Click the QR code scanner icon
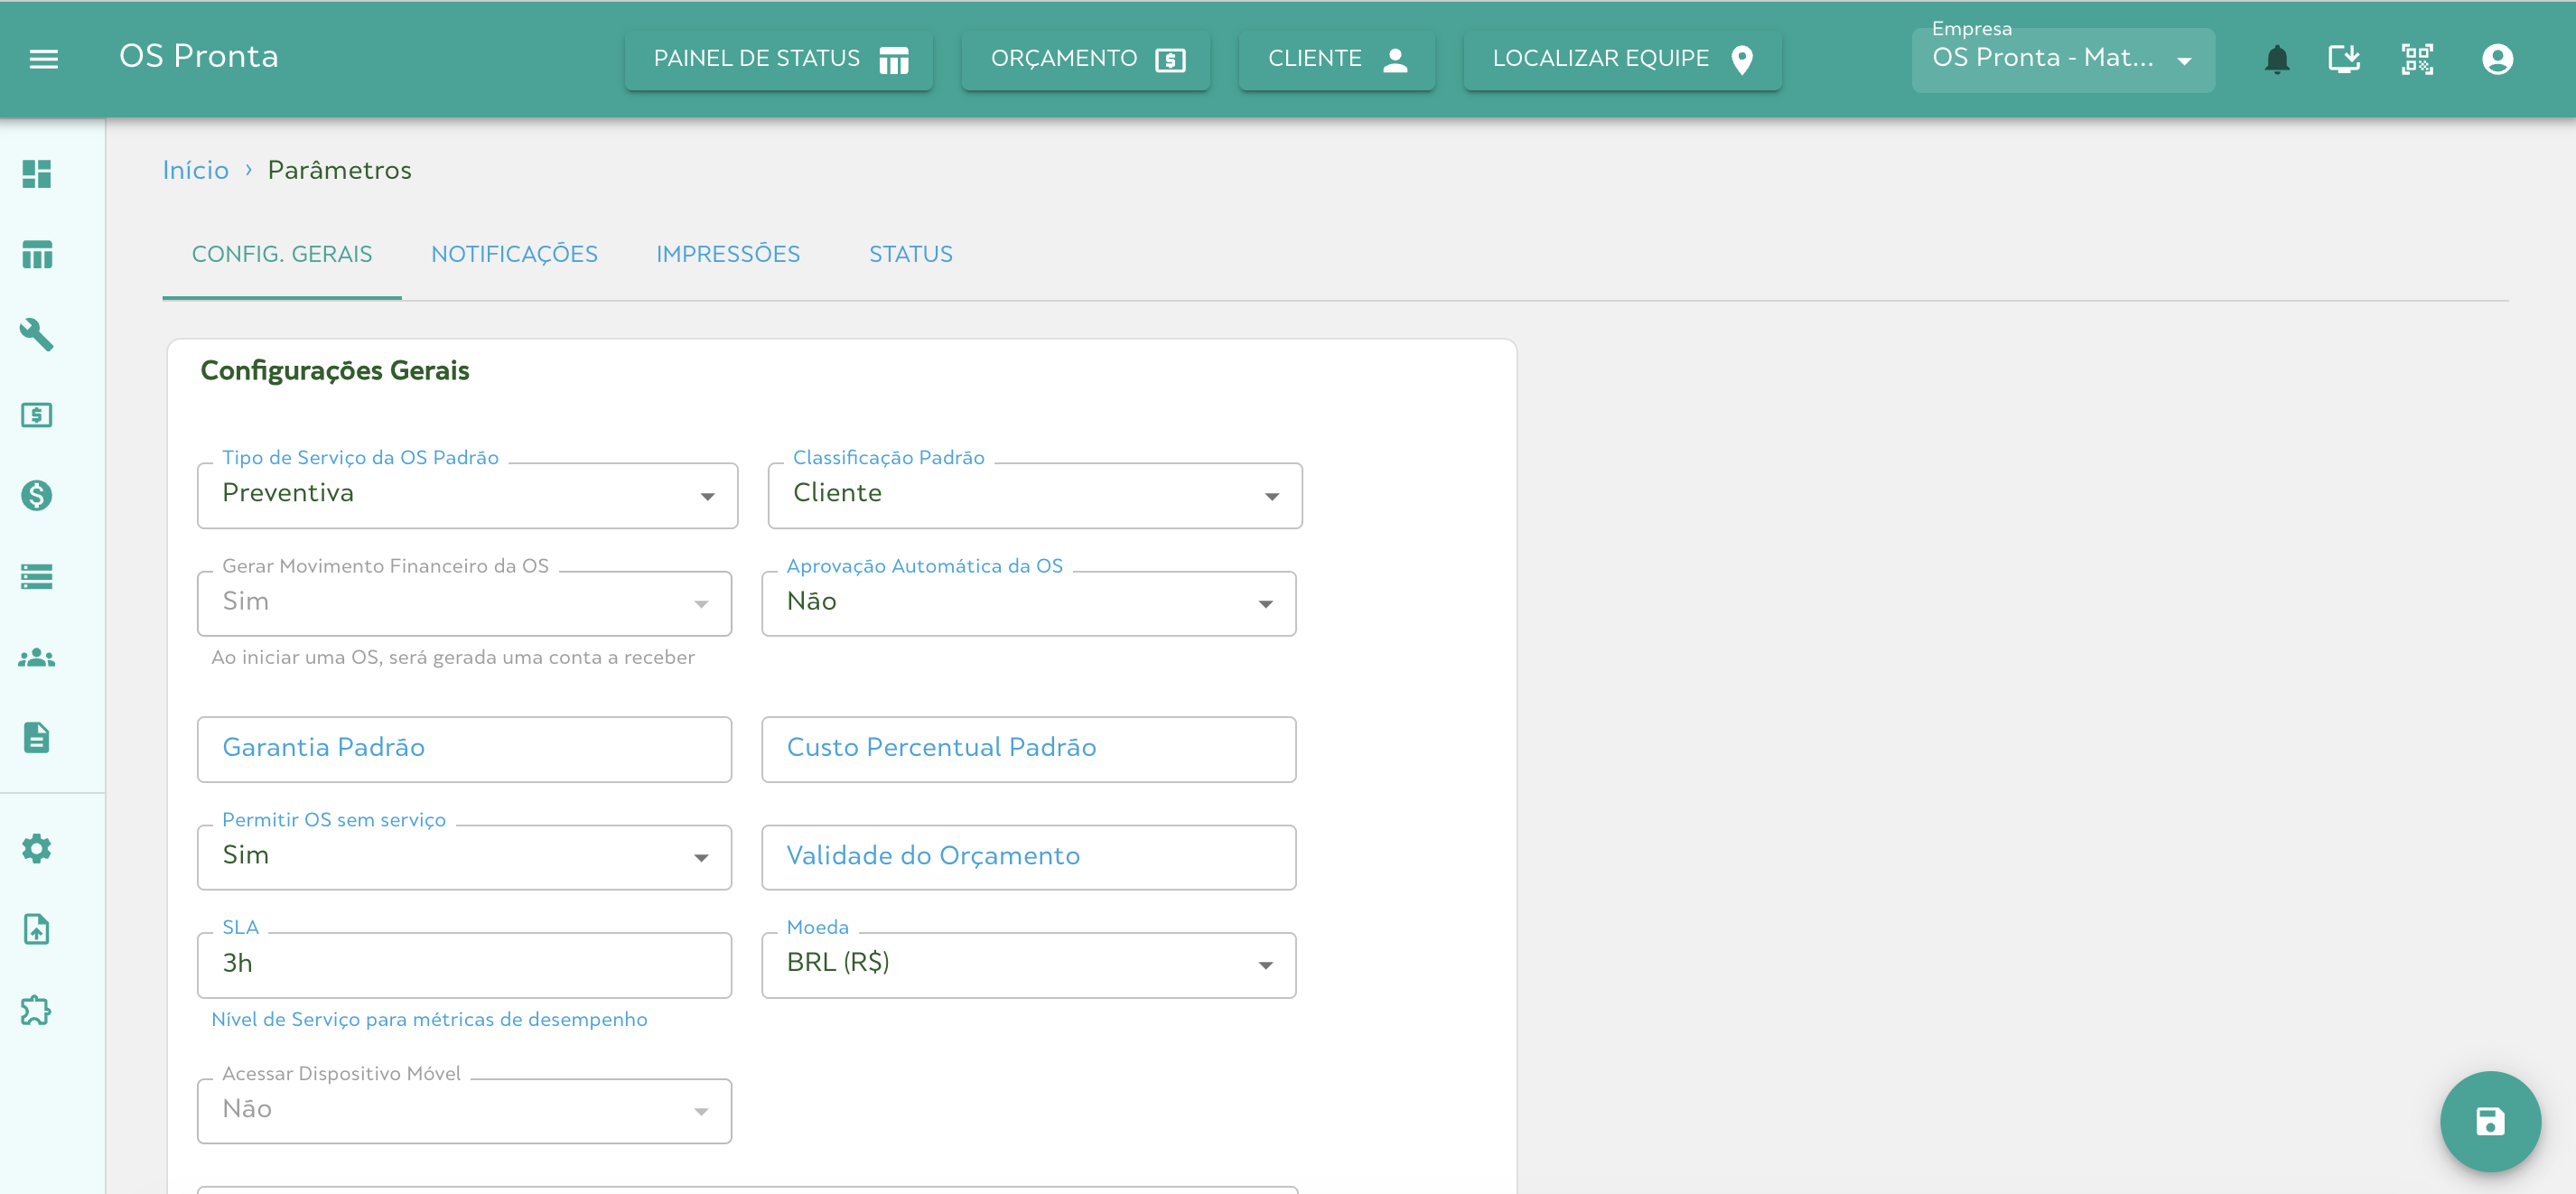This screenshot has height=1194, width=2576. (x=2416, y=59)
